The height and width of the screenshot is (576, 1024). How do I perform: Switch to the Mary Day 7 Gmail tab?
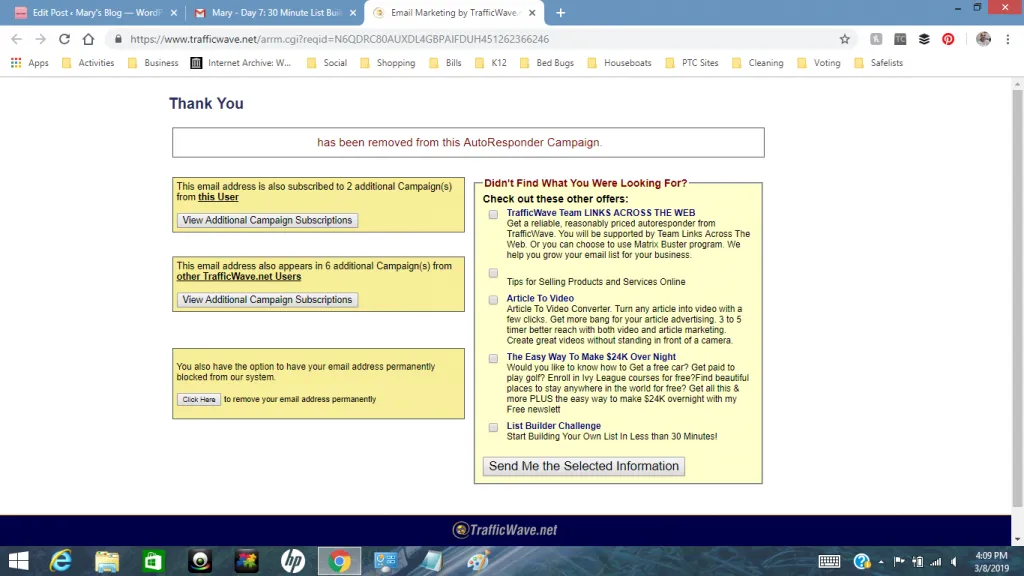(274, 12)
